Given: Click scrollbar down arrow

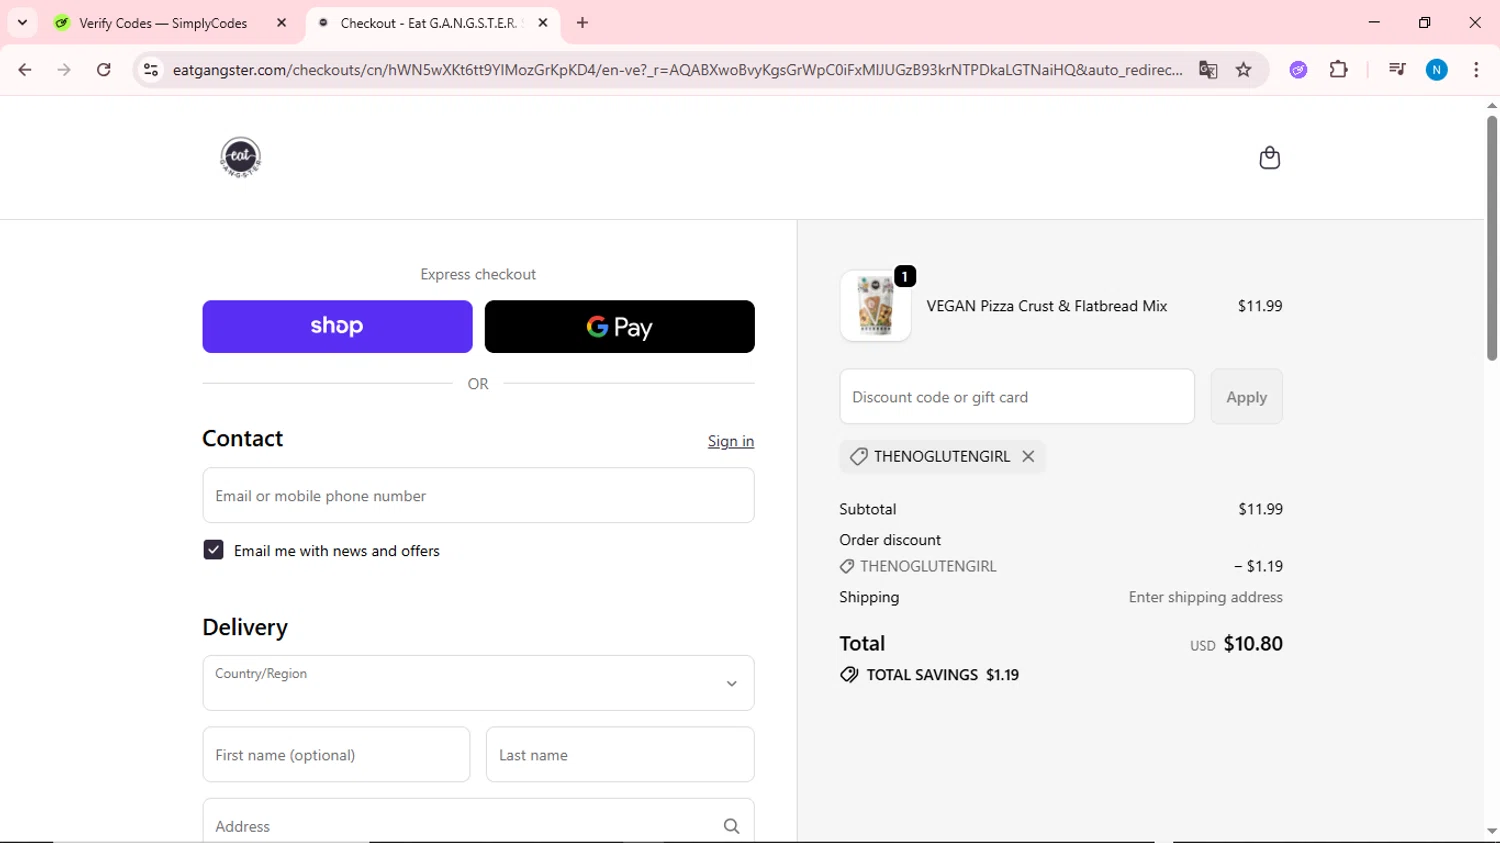Looking at the screenshot, I should tap(1492, 831).
